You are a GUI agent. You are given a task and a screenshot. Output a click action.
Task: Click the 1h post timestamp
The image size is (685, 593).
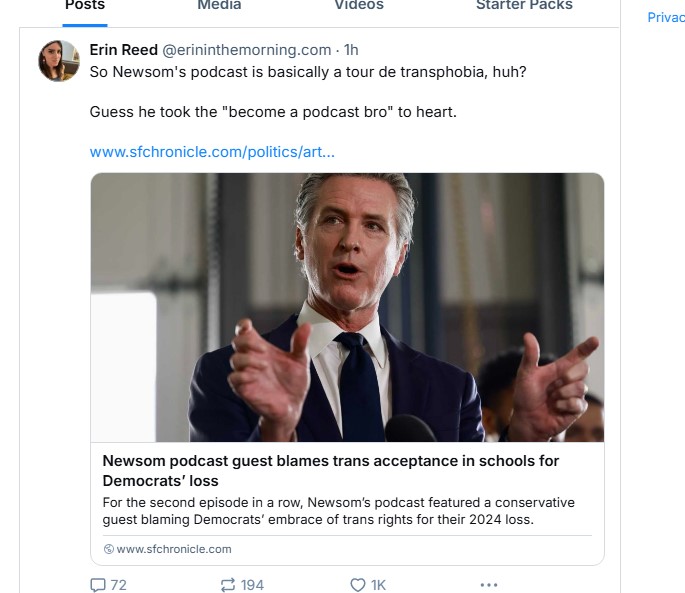click(351, 50)
